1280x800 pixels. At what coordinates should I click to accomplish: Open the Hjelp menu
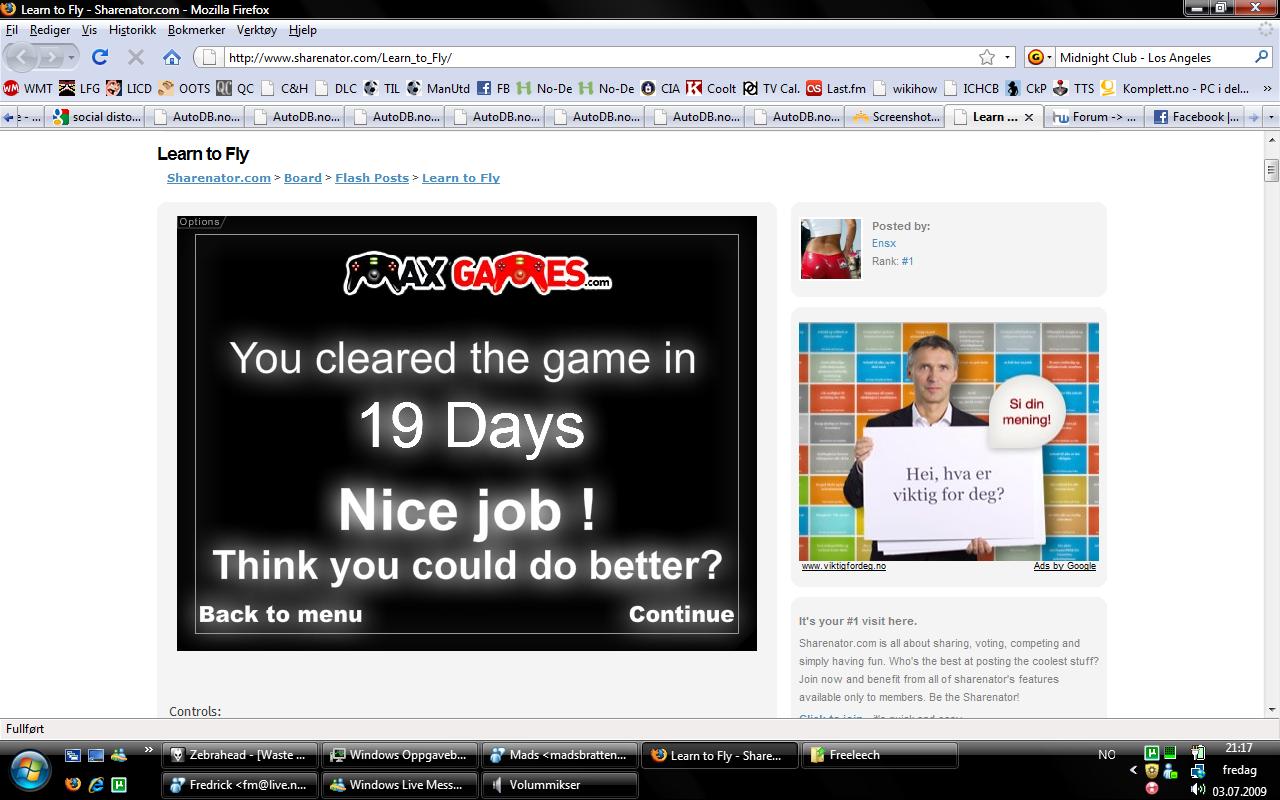[x=302, y=30]
